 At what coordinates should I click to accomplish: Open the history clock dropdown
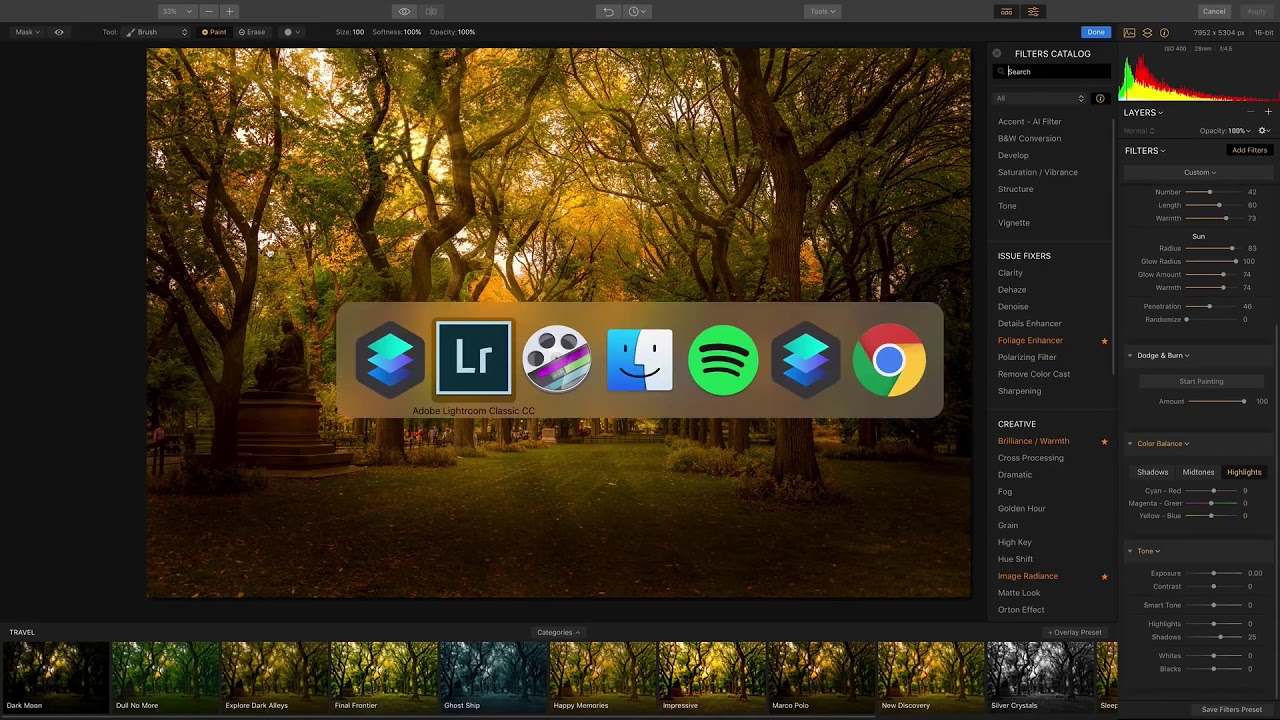[637, 11]
